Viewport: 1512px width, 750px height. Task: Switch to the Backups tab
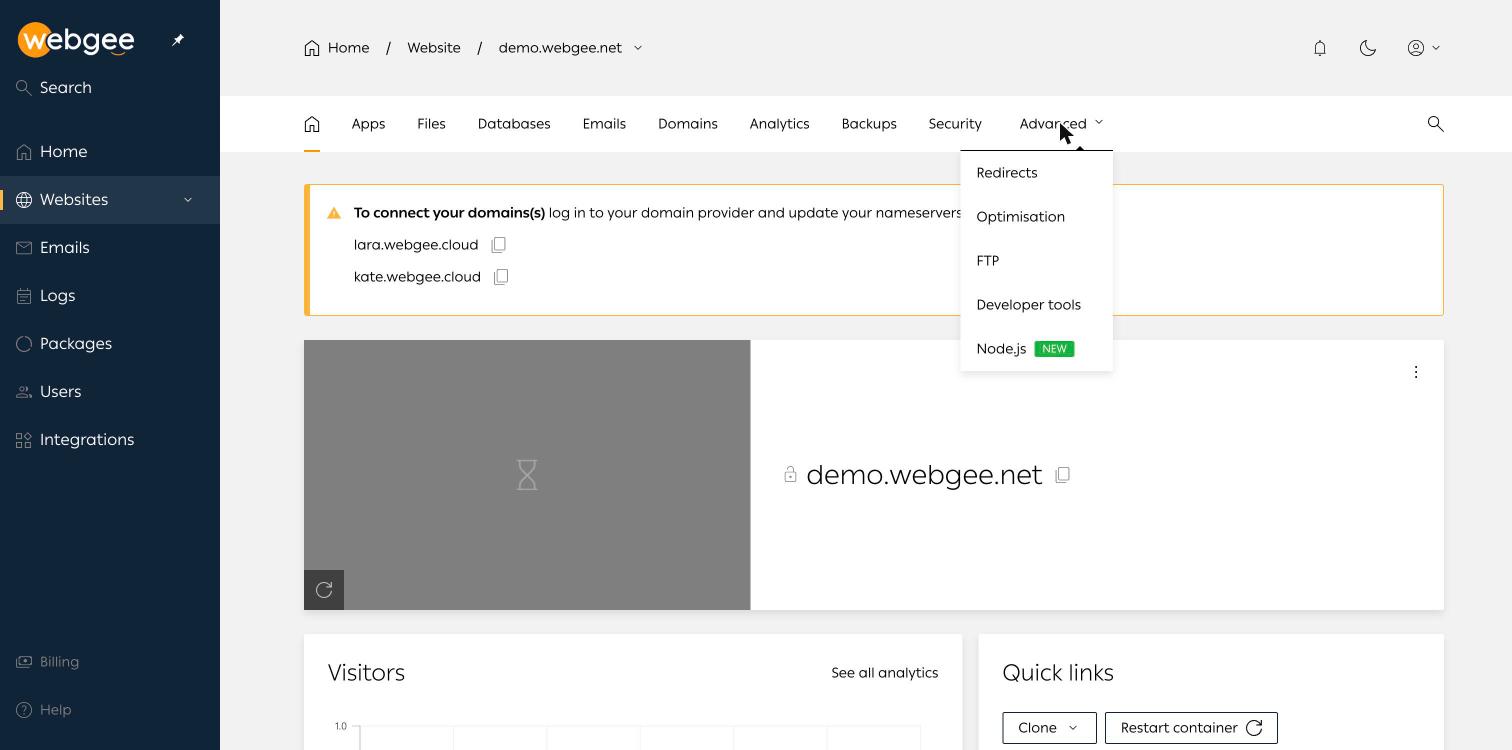click(869, 124)
